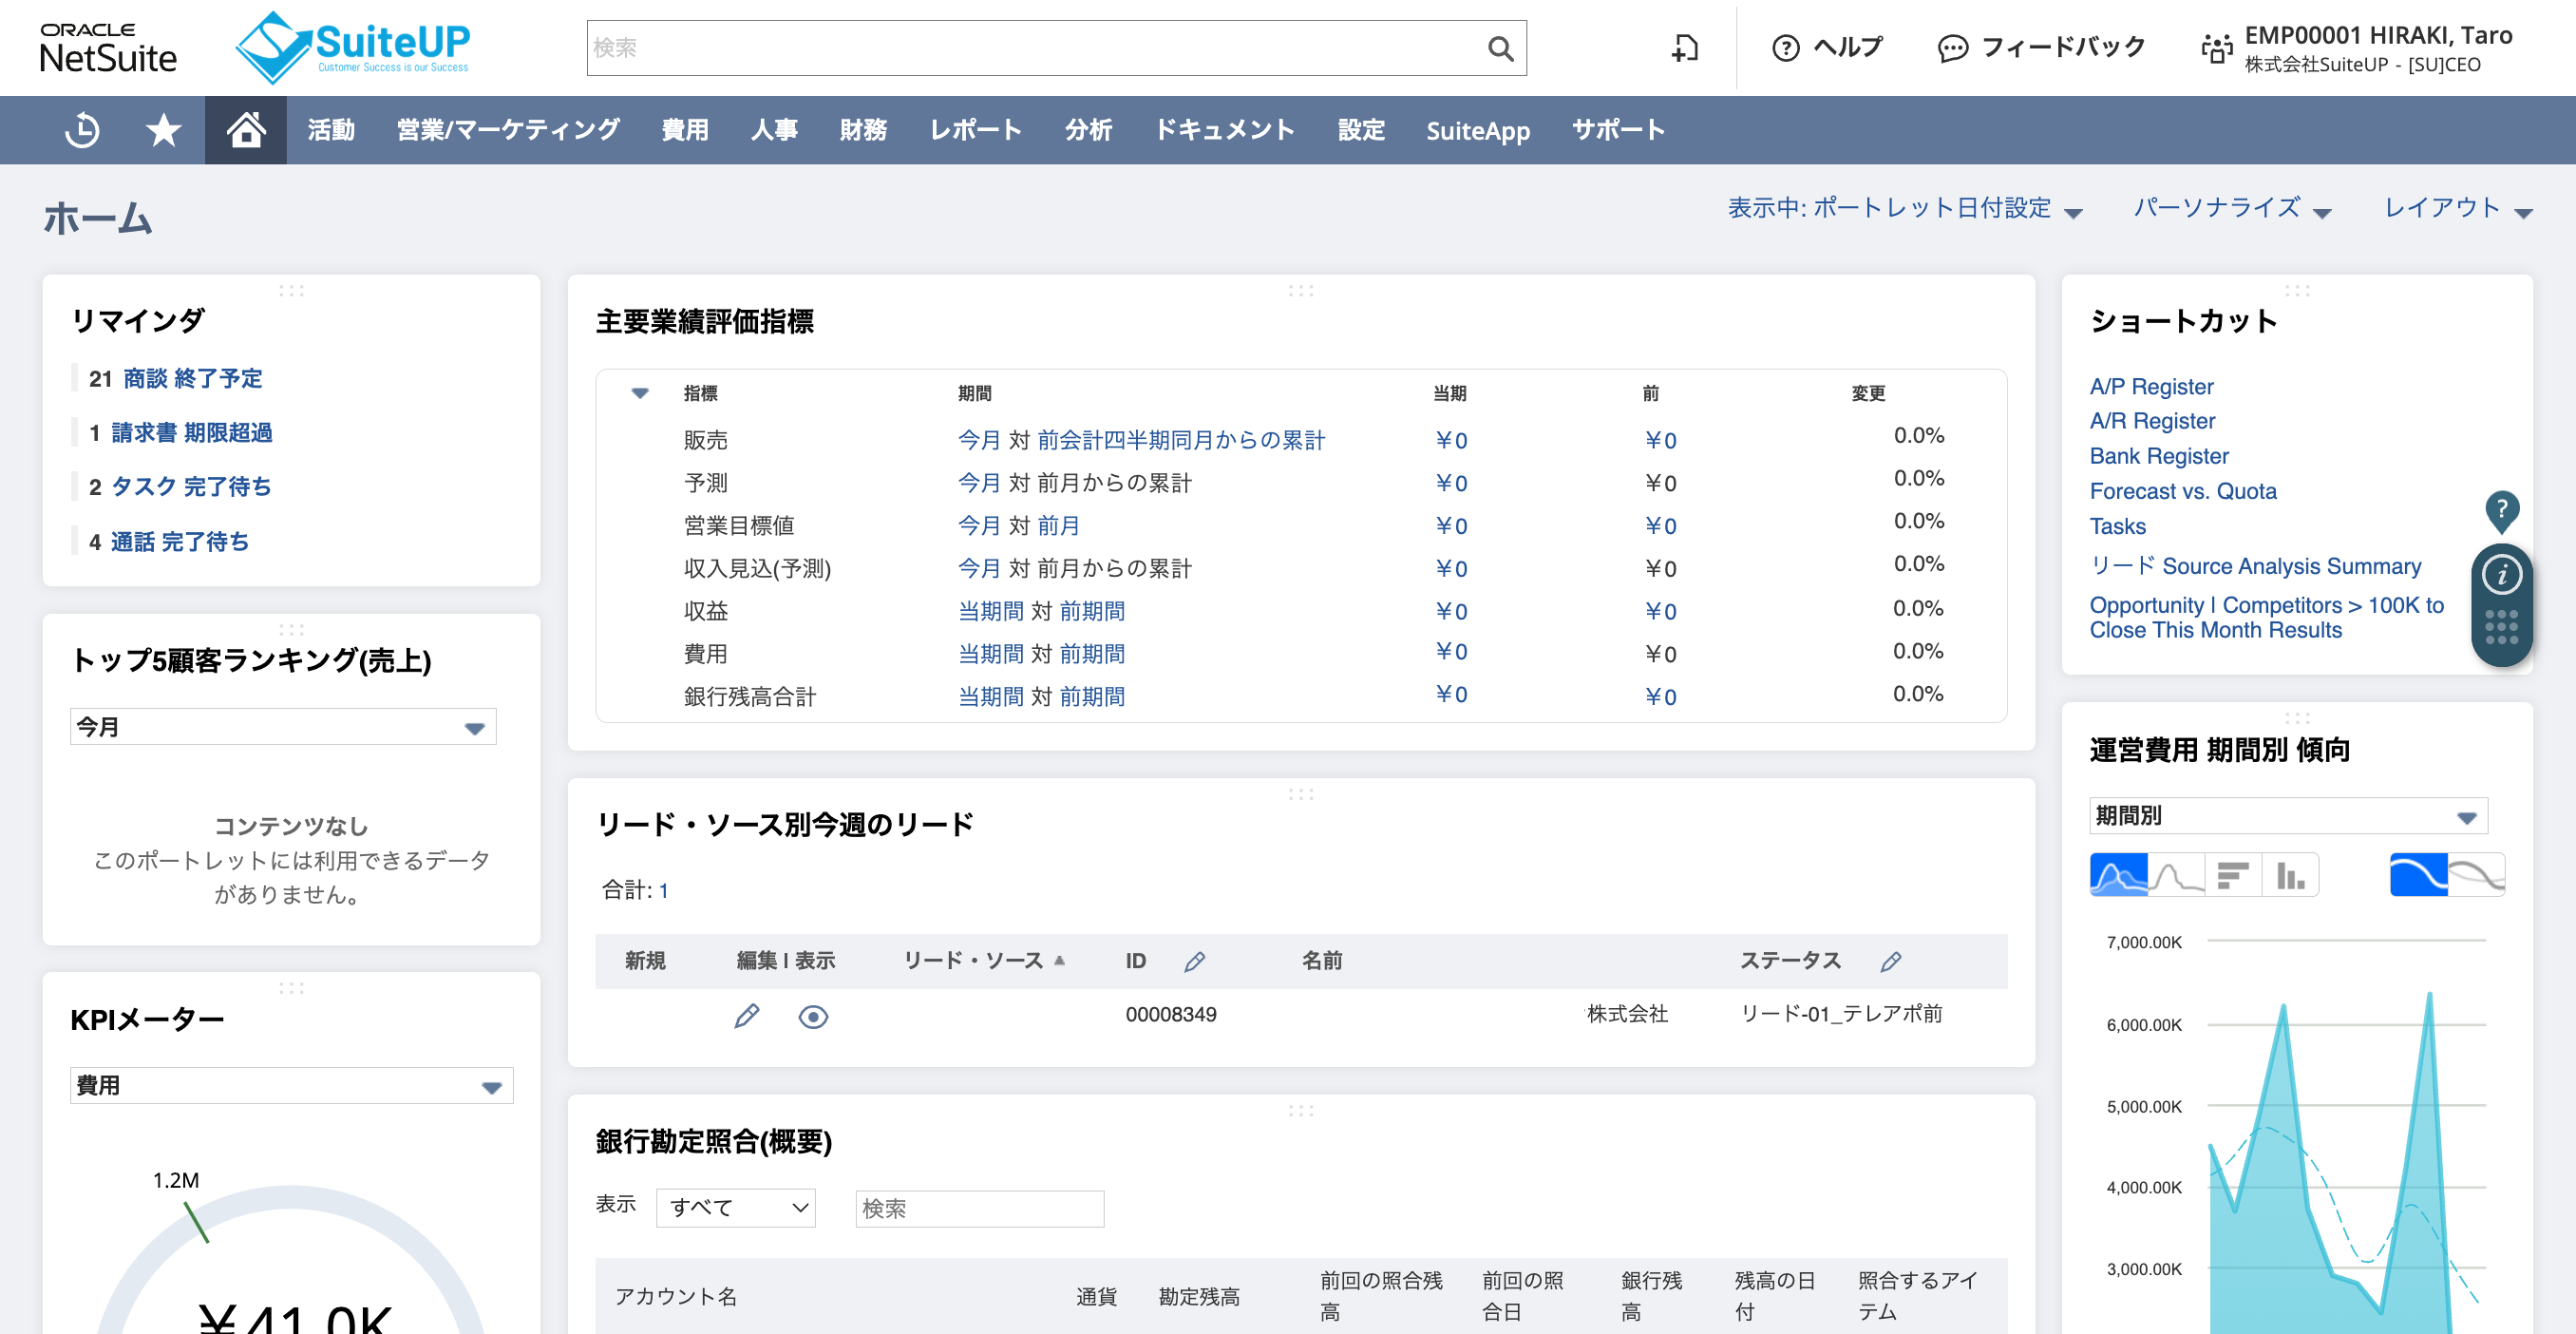2576x1334 pixels.
Task: Open the KPIメーター 費用 dropdown
Action: click(x=290, y=1085)
